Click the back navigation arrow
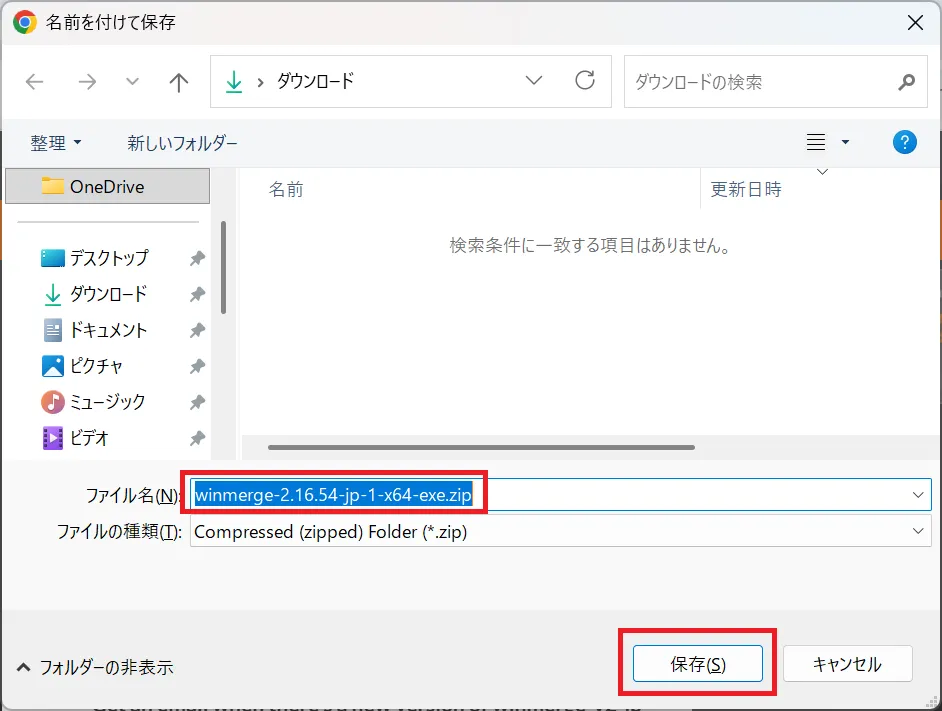Screen dimensions: 942x711 34,82
